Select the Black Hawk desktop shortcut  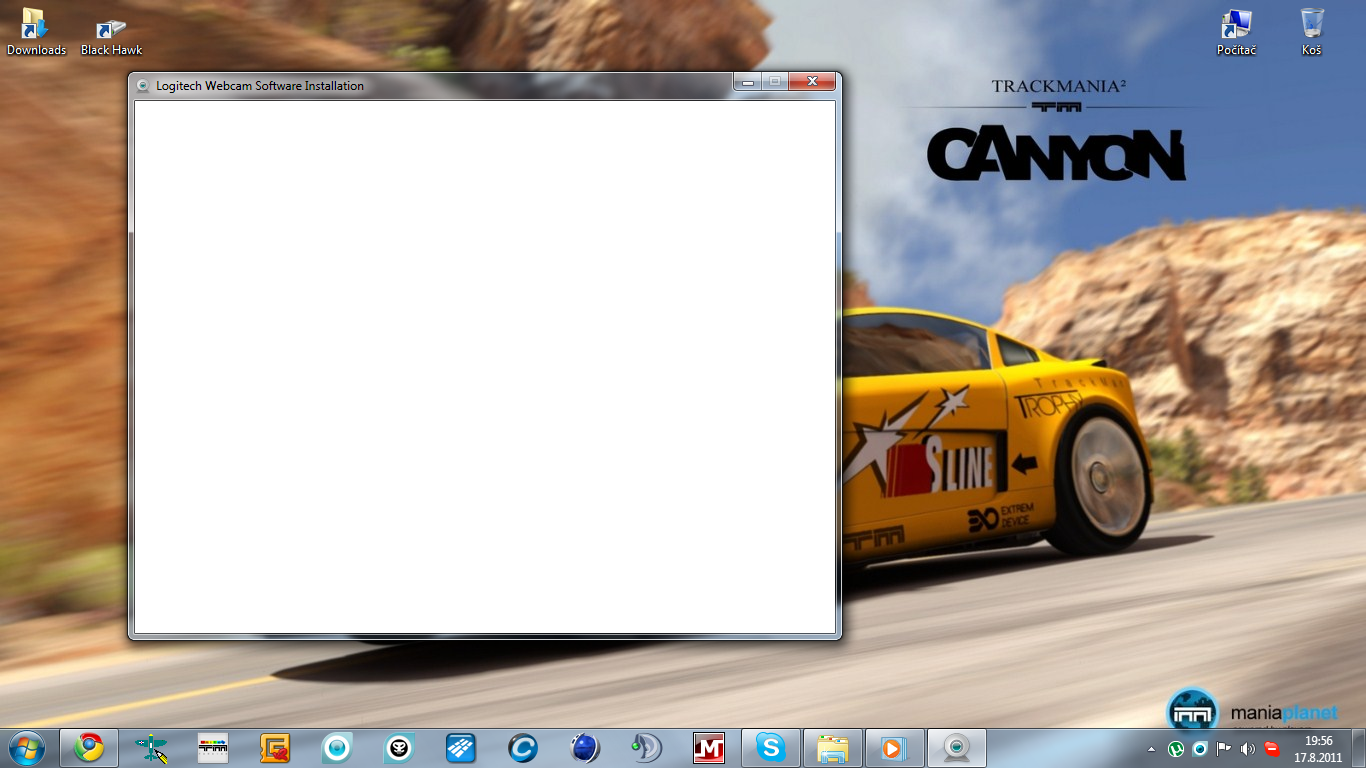[x=111, y=36]
